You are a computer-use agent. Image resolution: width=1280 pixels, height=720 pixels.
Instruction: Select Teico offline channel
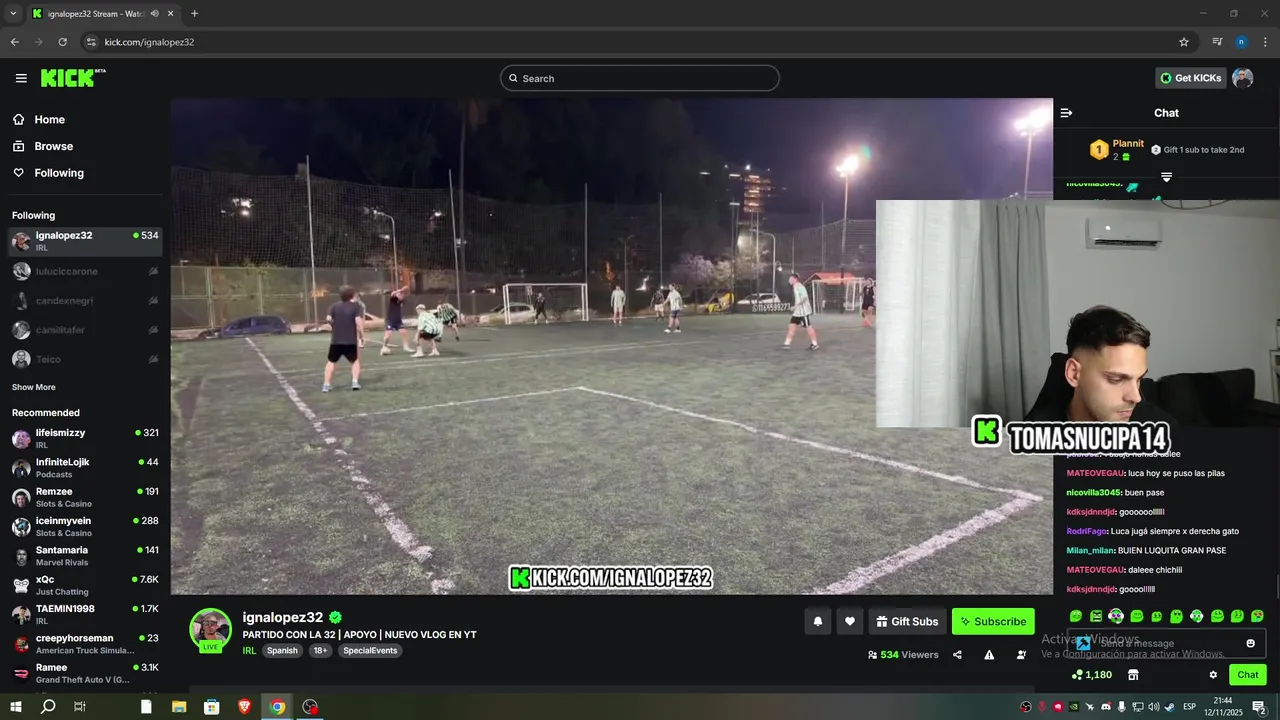point(85,359)
